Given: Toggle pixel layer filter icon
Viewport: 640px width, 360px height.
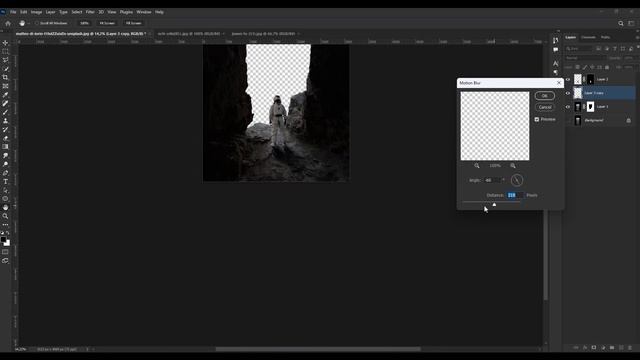Looking at the screenshot, I should click(x=598, y=49).
